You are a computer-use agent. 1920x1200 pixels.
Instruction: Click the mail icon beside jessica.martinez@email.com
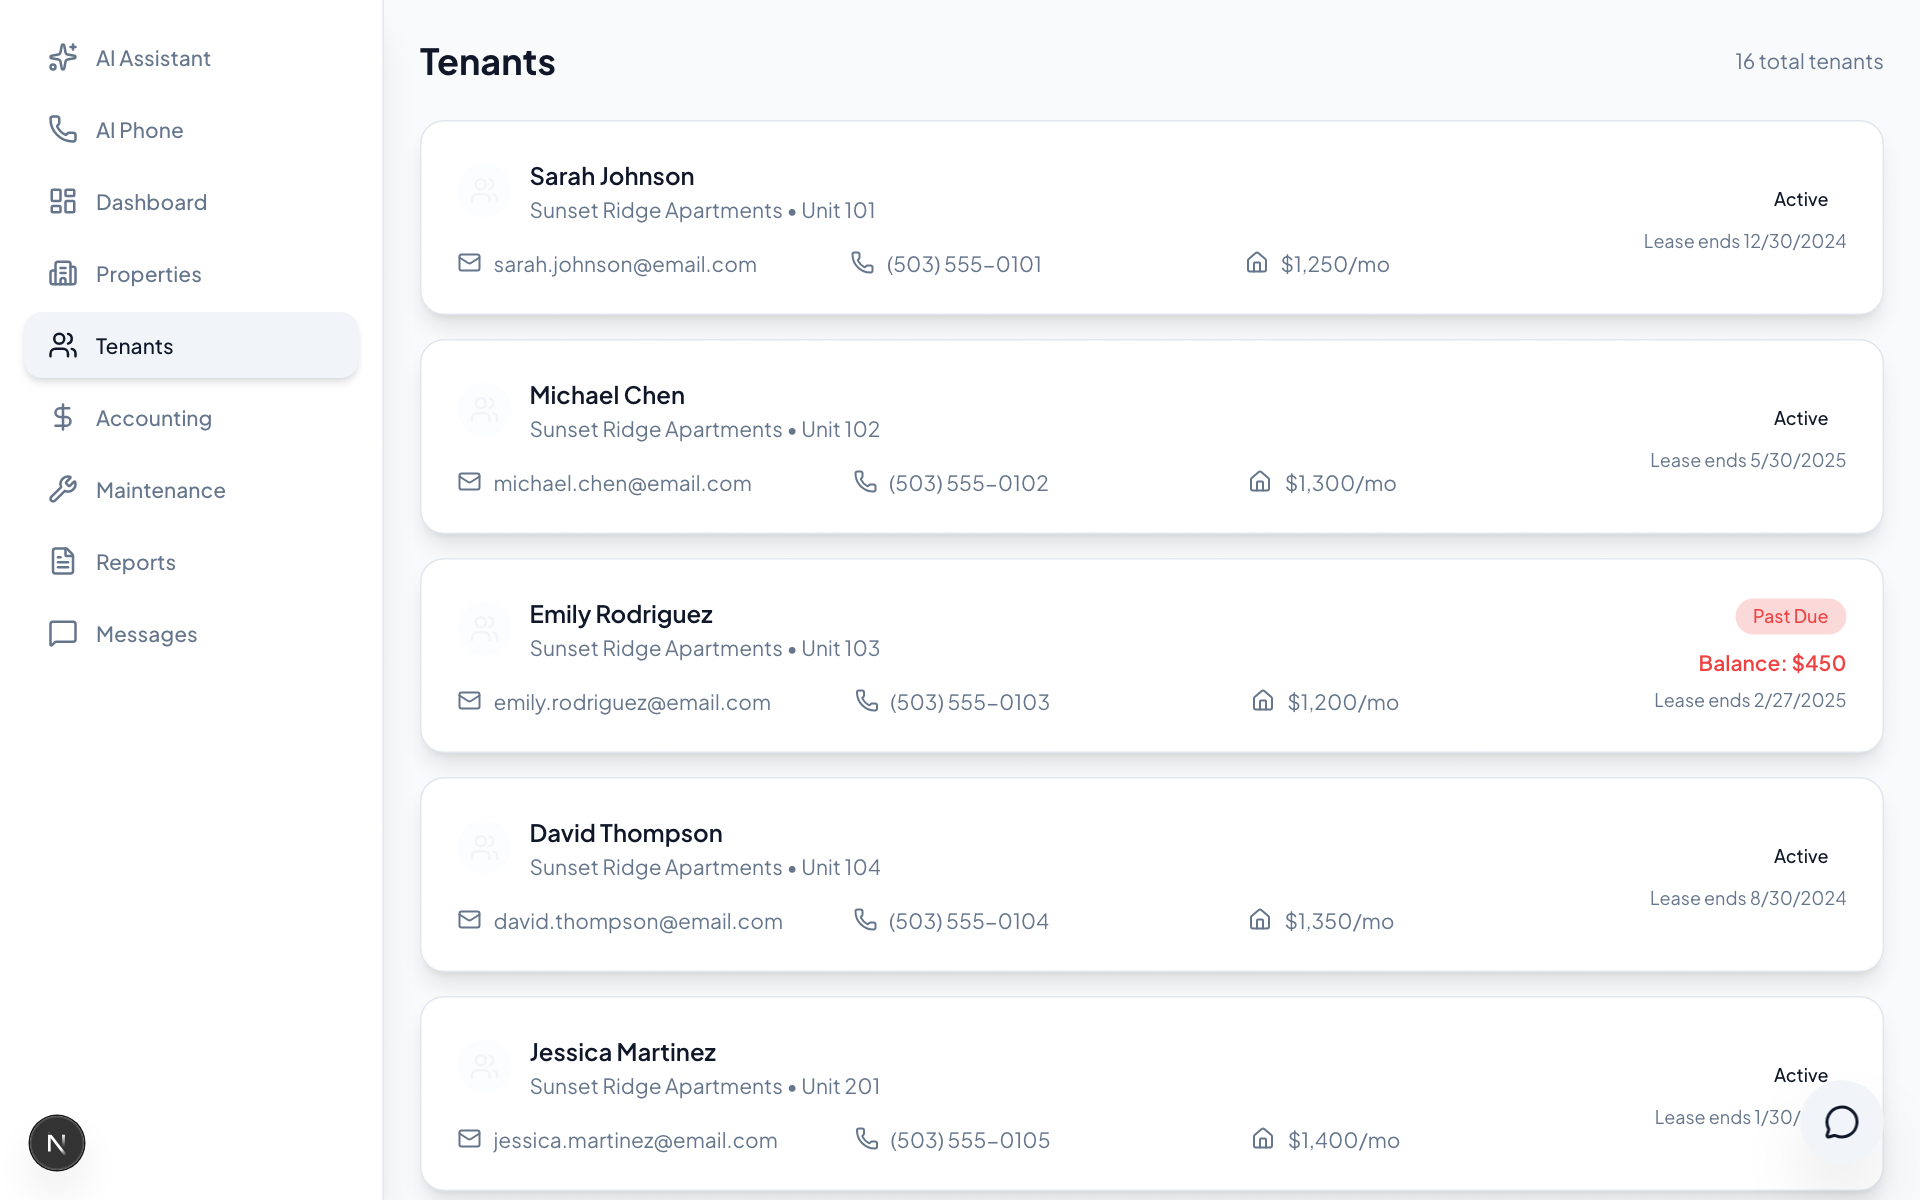[470, 1139]
